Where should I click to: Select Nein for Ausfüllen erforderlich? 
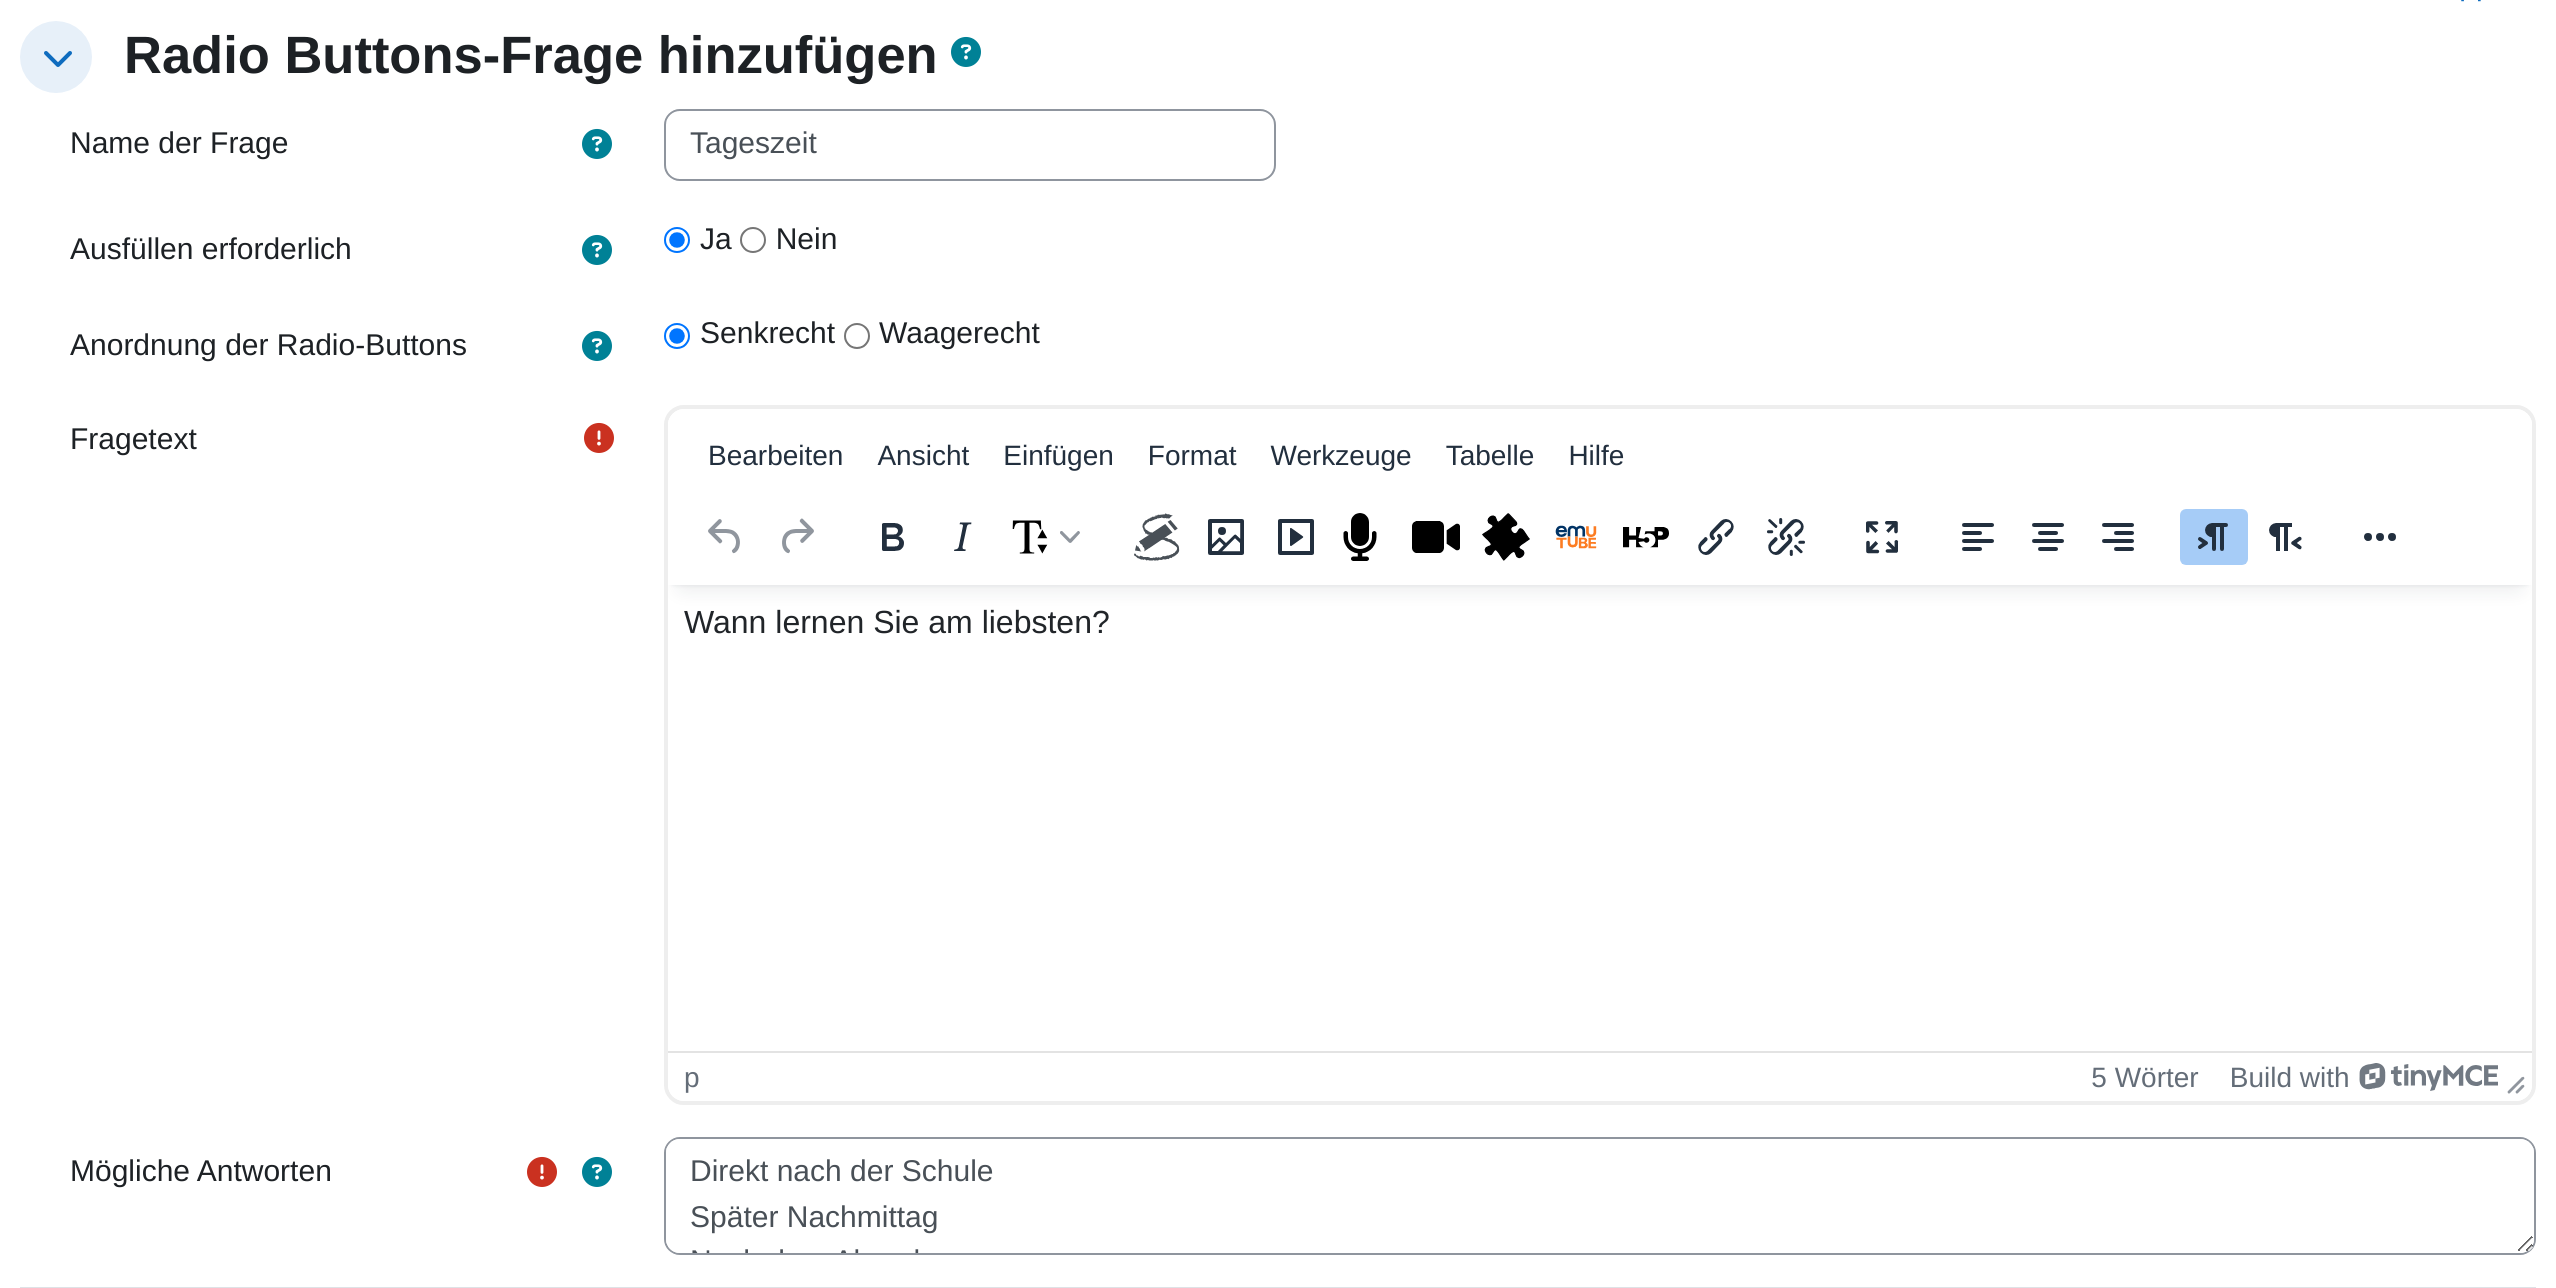[x=753, y=240]
